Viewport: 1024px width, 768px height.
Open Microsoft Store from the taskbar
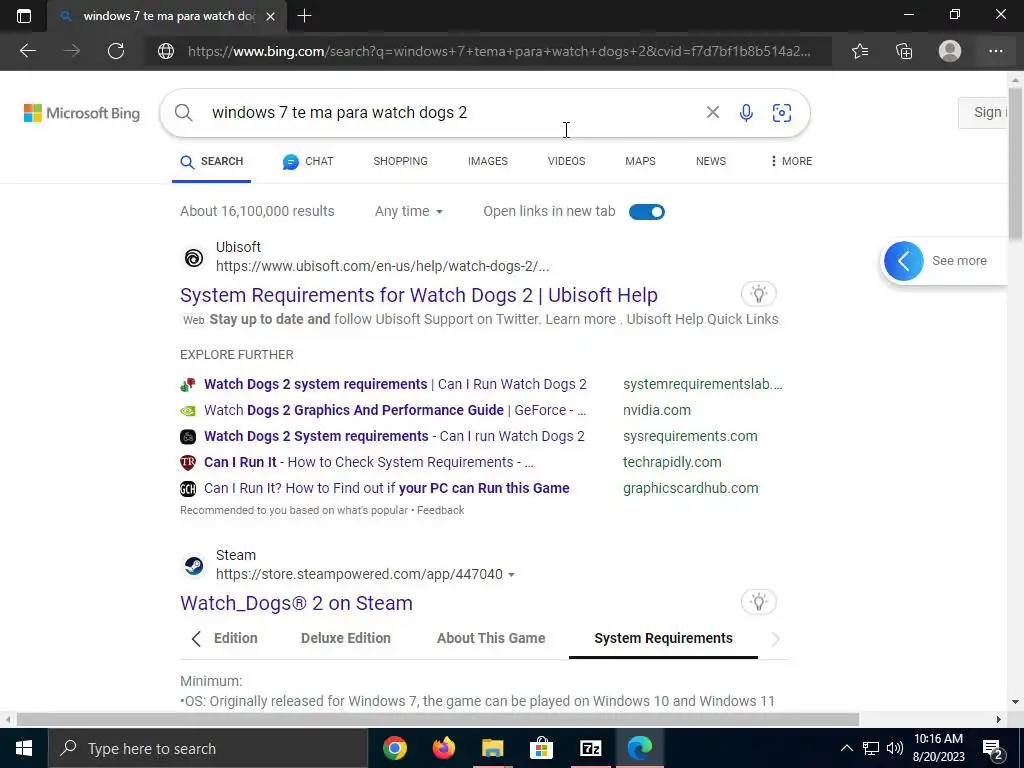(x=541, y=748)
